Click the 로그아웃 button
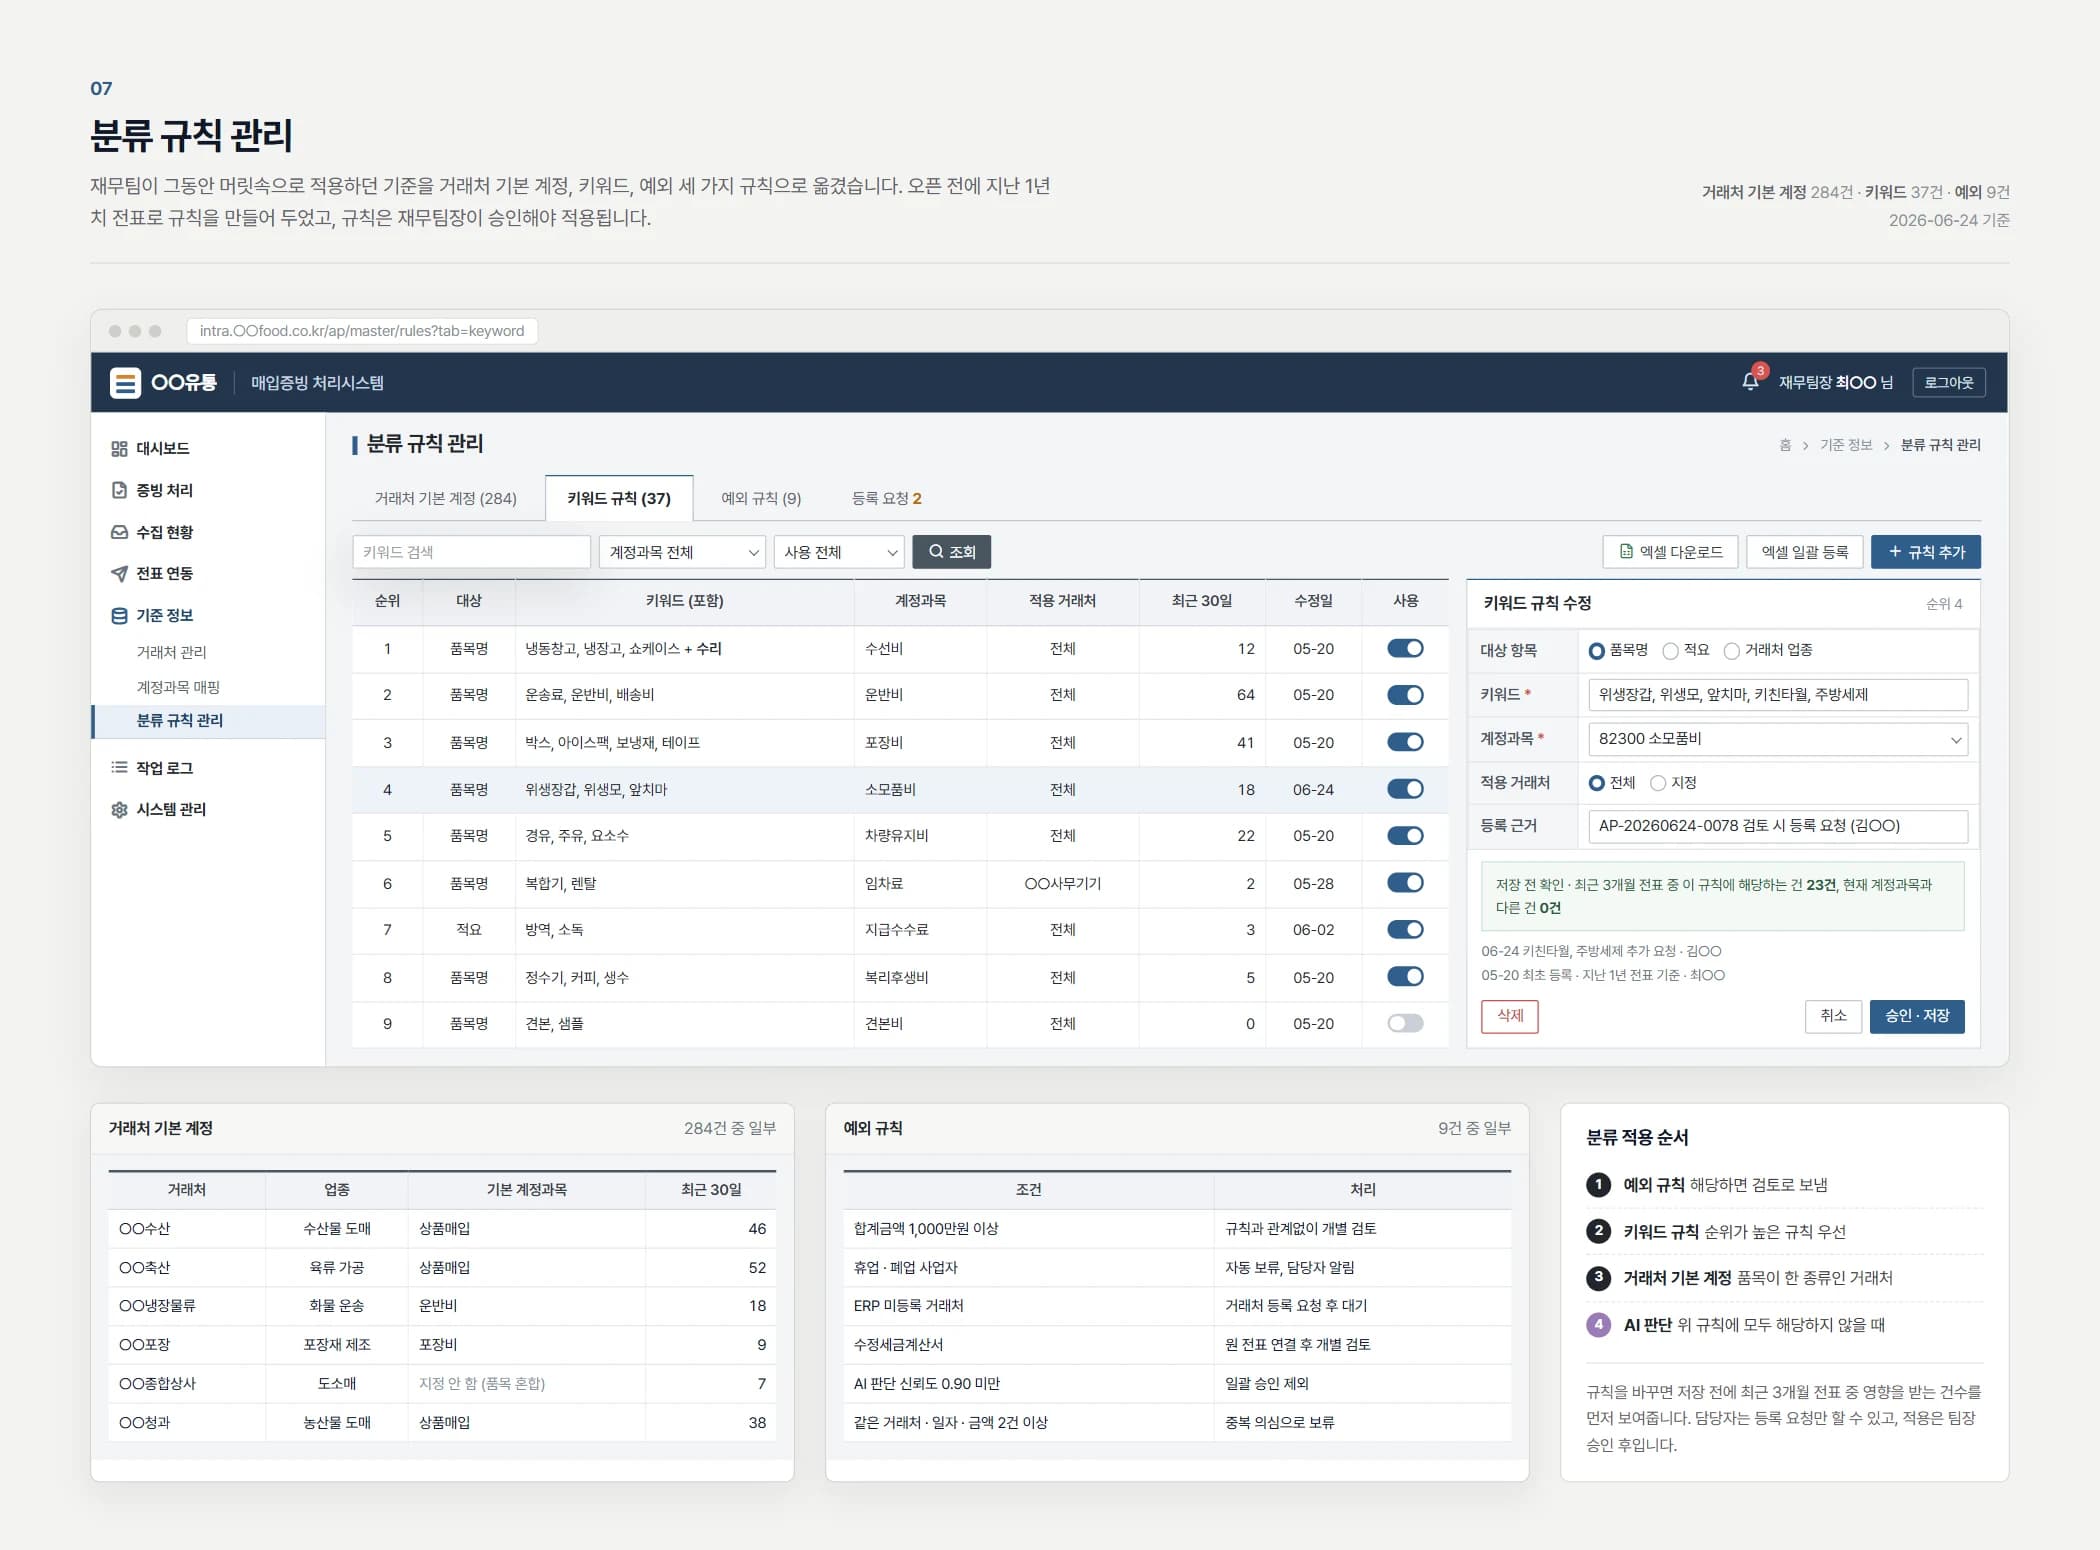This screenshot has width=2100, height=1550. click(x=1949, y=382)
